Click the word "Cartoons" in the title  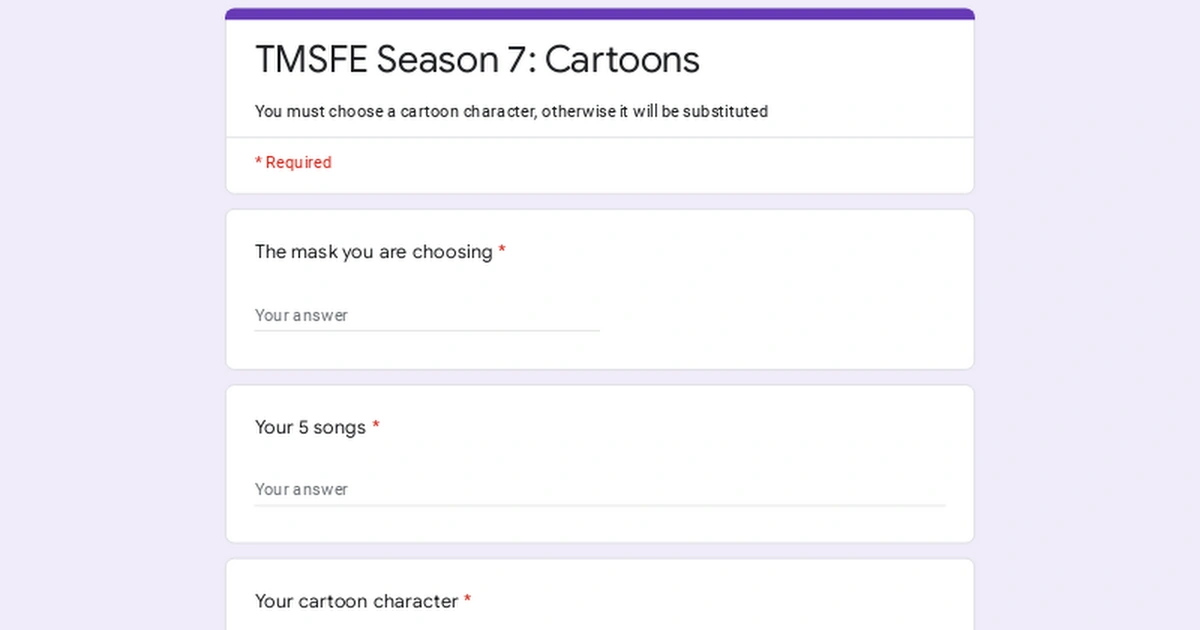[x=622, y=60]
